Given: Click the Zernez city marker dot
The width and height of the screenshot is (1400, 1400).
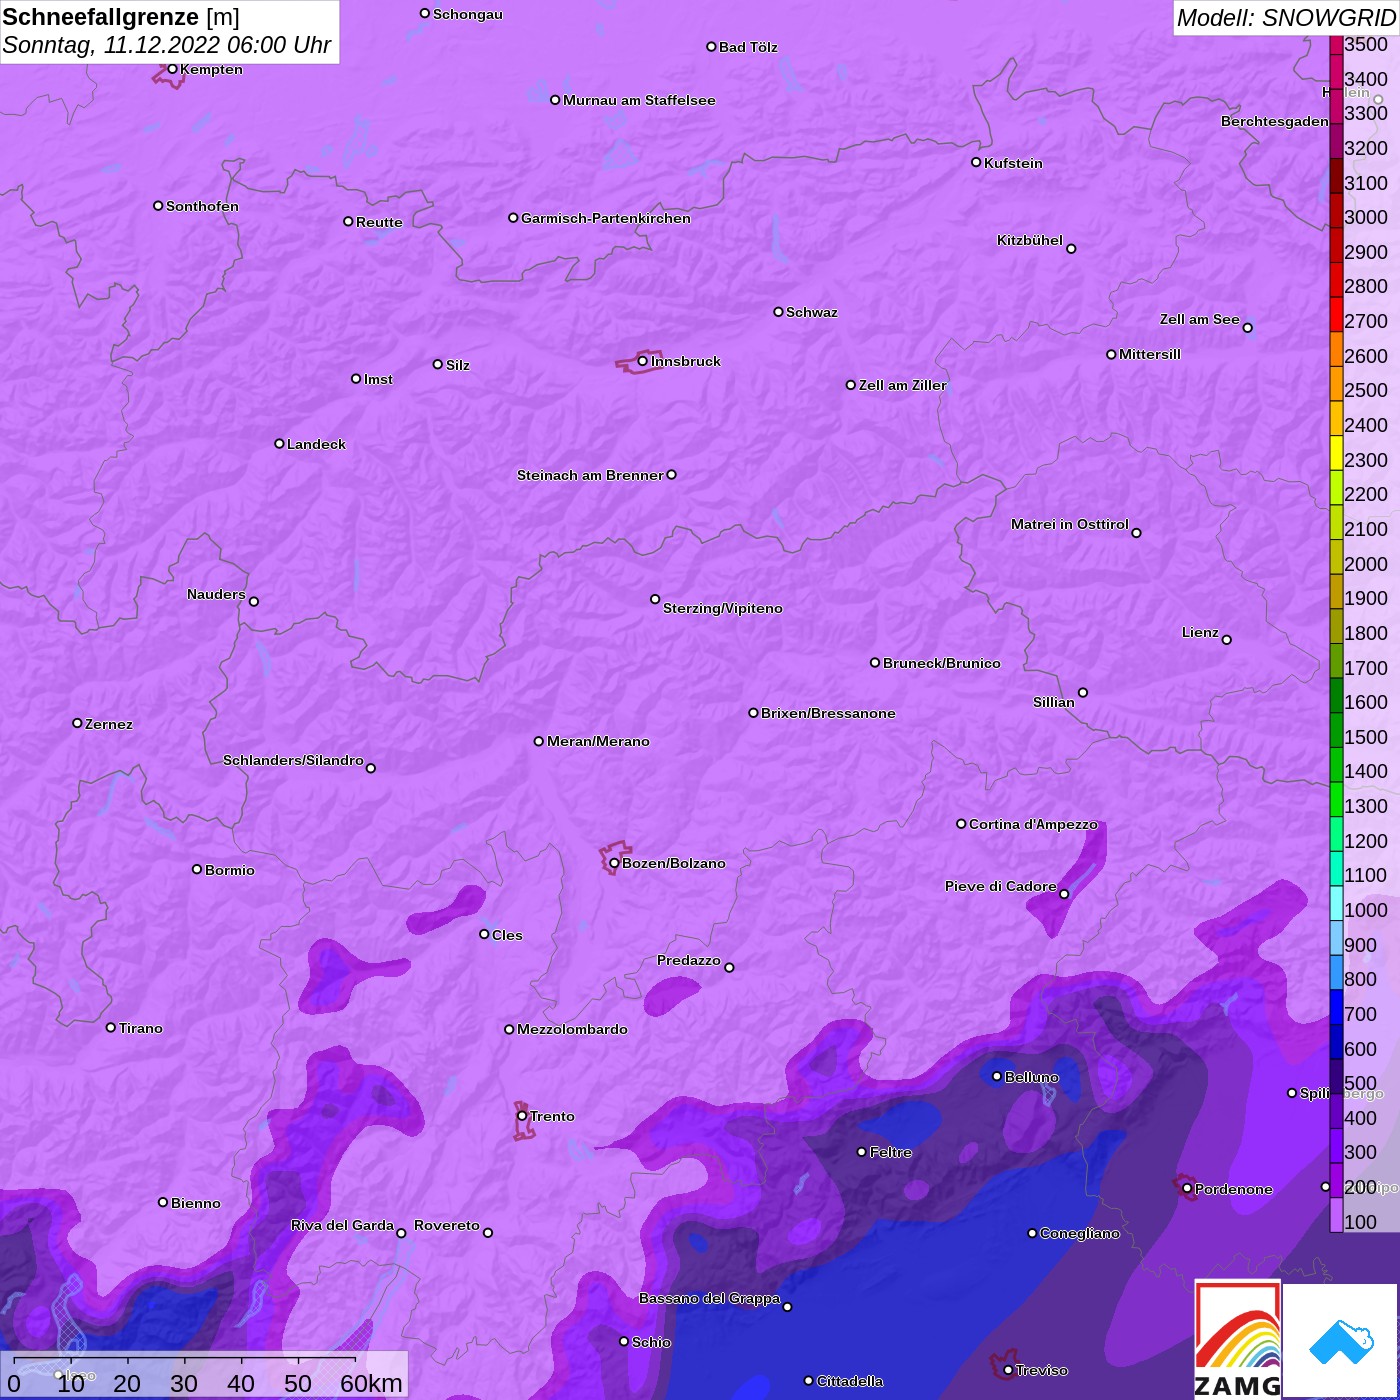Looking at the screenshot, I should (x=77, y=723).
